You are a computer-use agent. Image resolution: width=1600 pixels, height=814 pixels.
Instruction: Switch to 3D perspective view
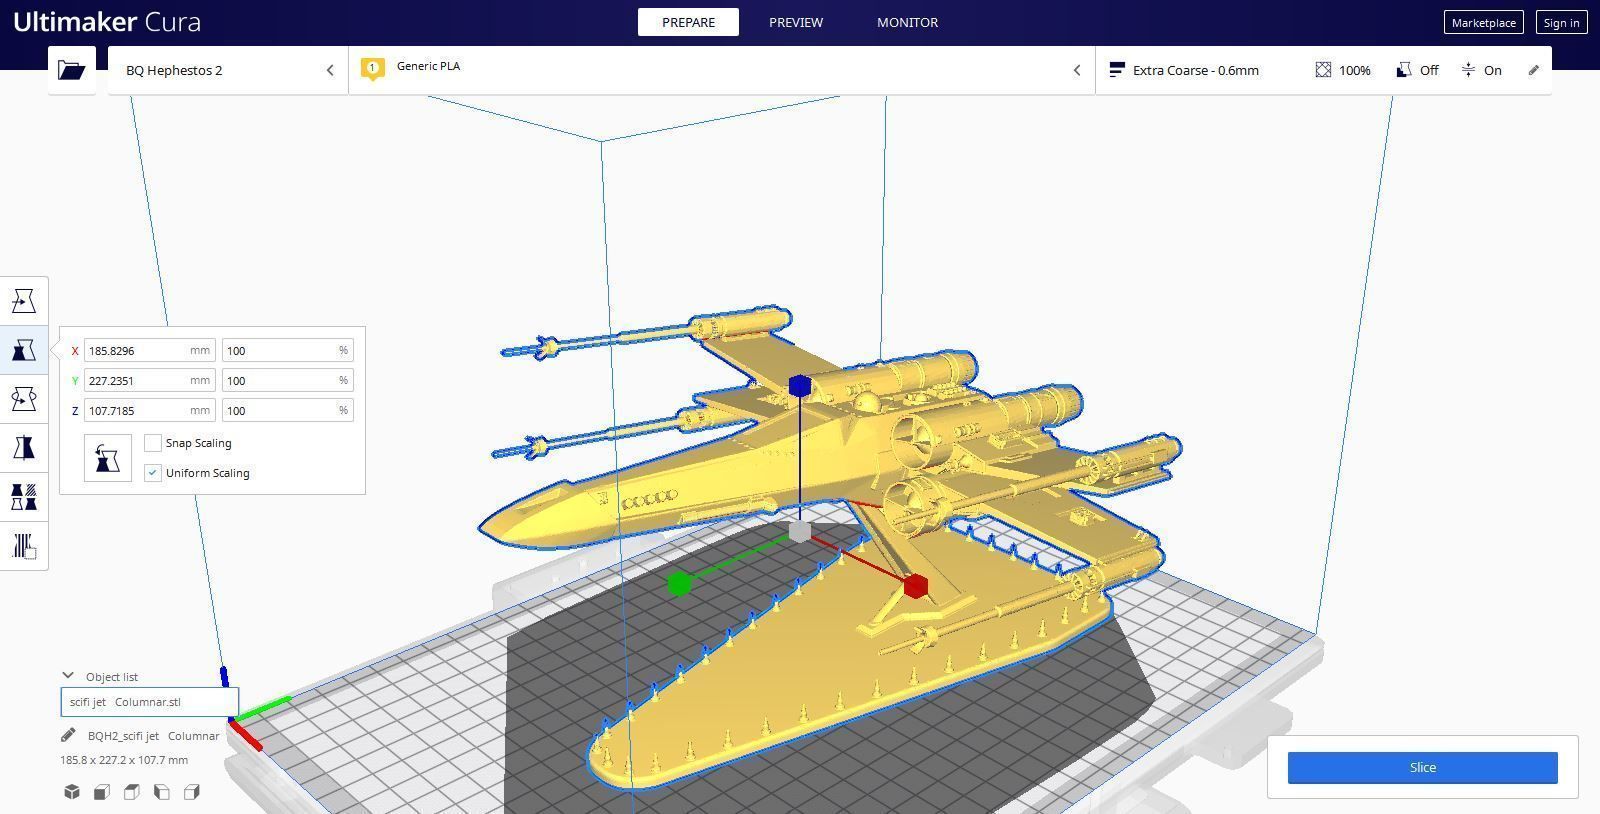pyautogui.click(x=72, y=792)
